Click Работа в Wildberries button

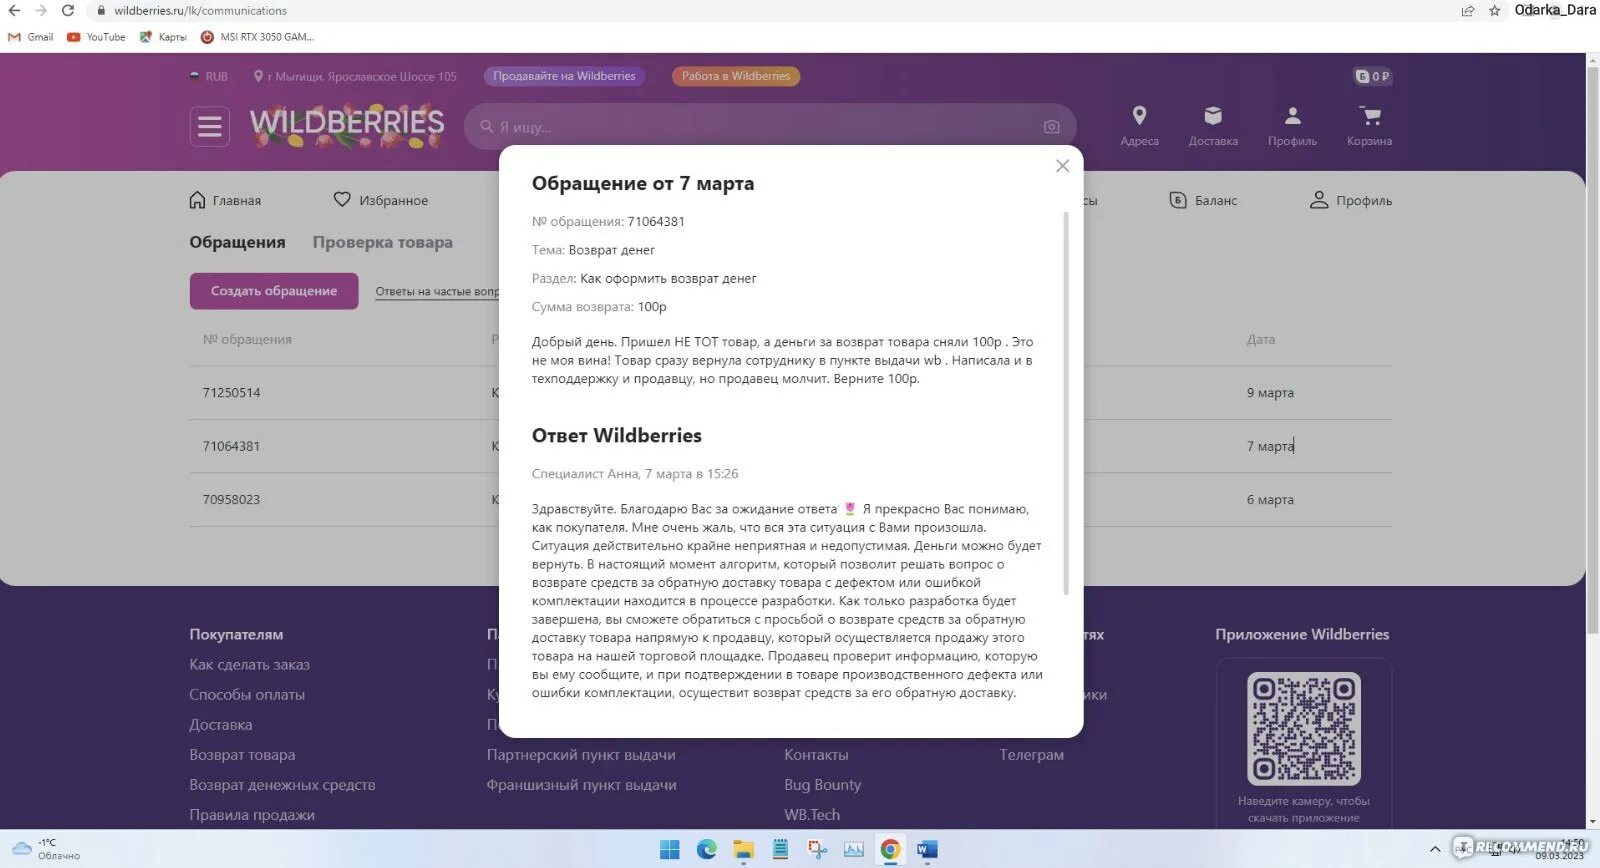(x=735, y=76)
